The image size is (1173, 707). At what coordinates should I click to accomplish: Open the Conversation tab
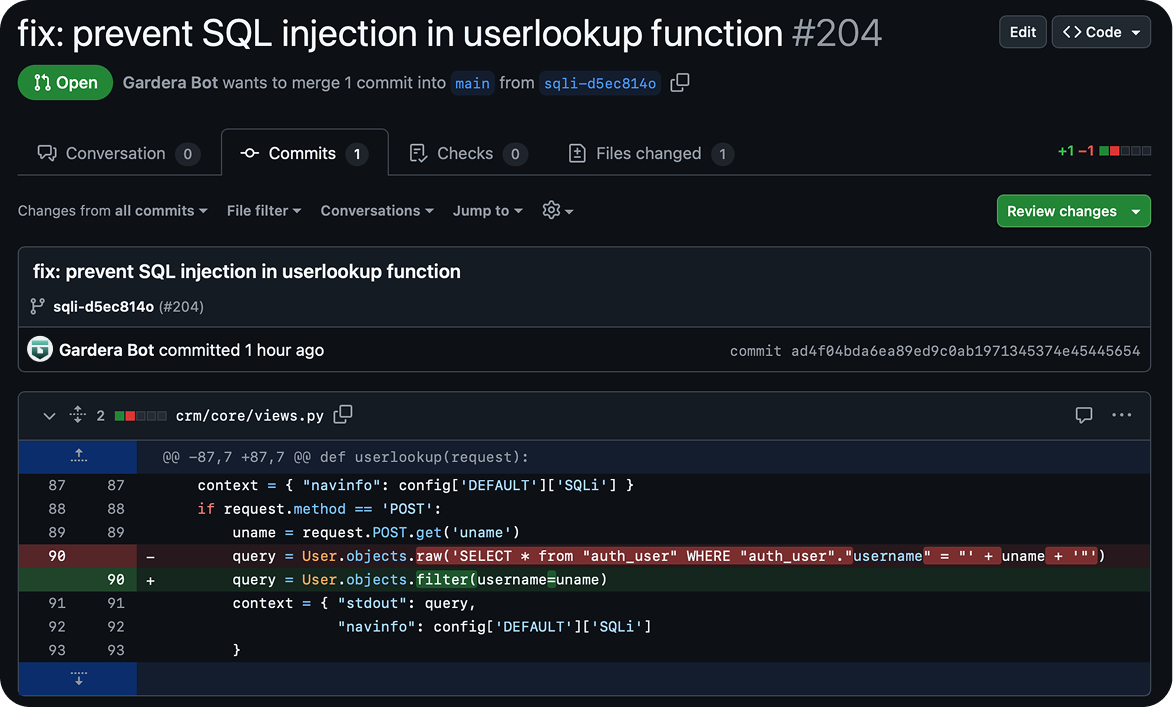[x=116, y=153]
